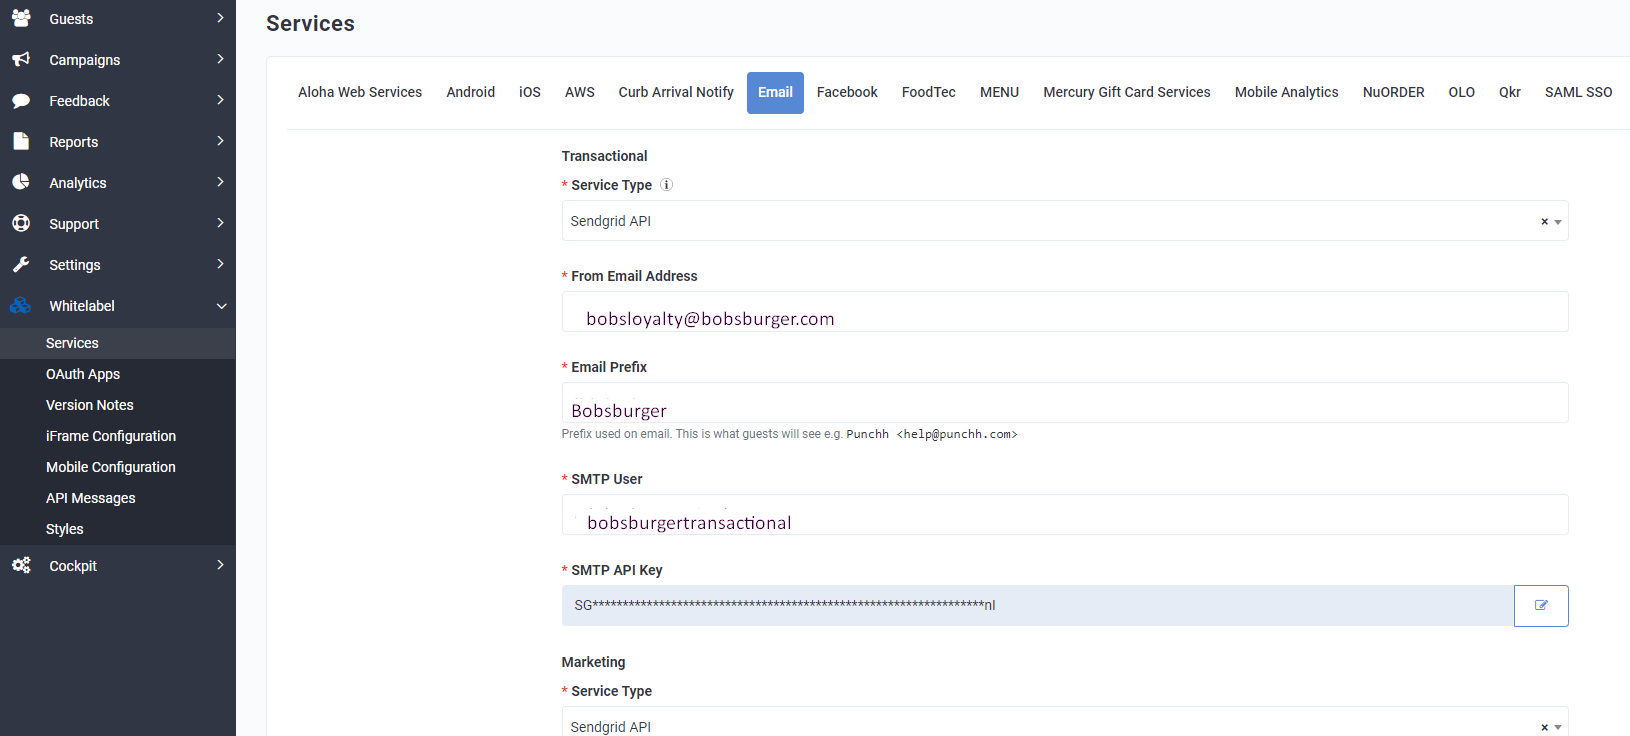
Task: Click the Analytics pie chart icon
Action: [21, 182]
